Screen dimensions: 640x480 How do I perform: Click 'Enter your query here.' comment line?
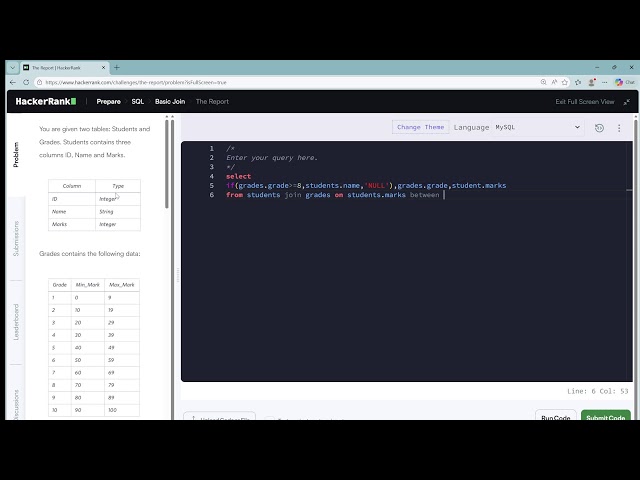(272, 158)
